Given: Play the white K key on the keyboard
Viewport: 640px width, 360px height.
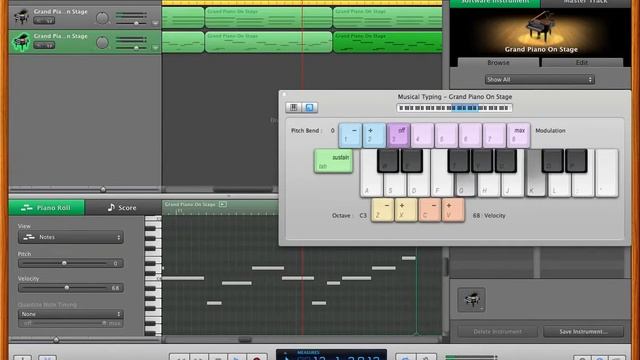Looking at the screenshot, I should pos(536,180).
